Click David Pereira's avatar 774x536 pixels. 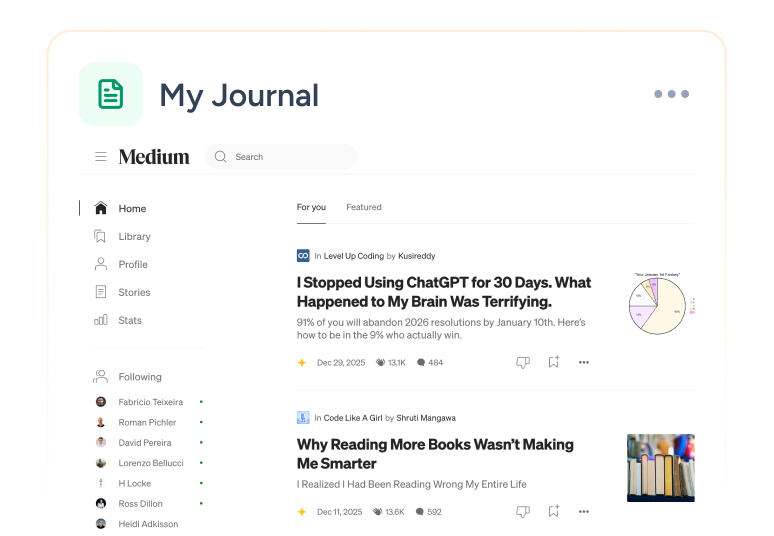point(101,442)
